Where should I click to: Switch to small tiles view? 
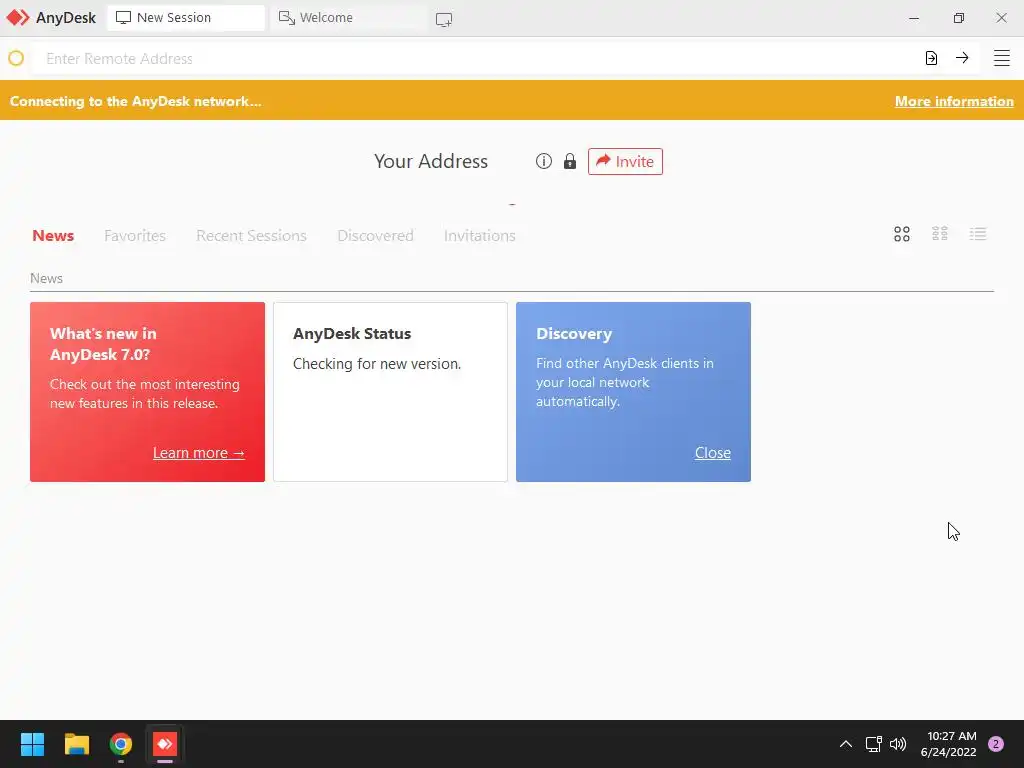940,234
